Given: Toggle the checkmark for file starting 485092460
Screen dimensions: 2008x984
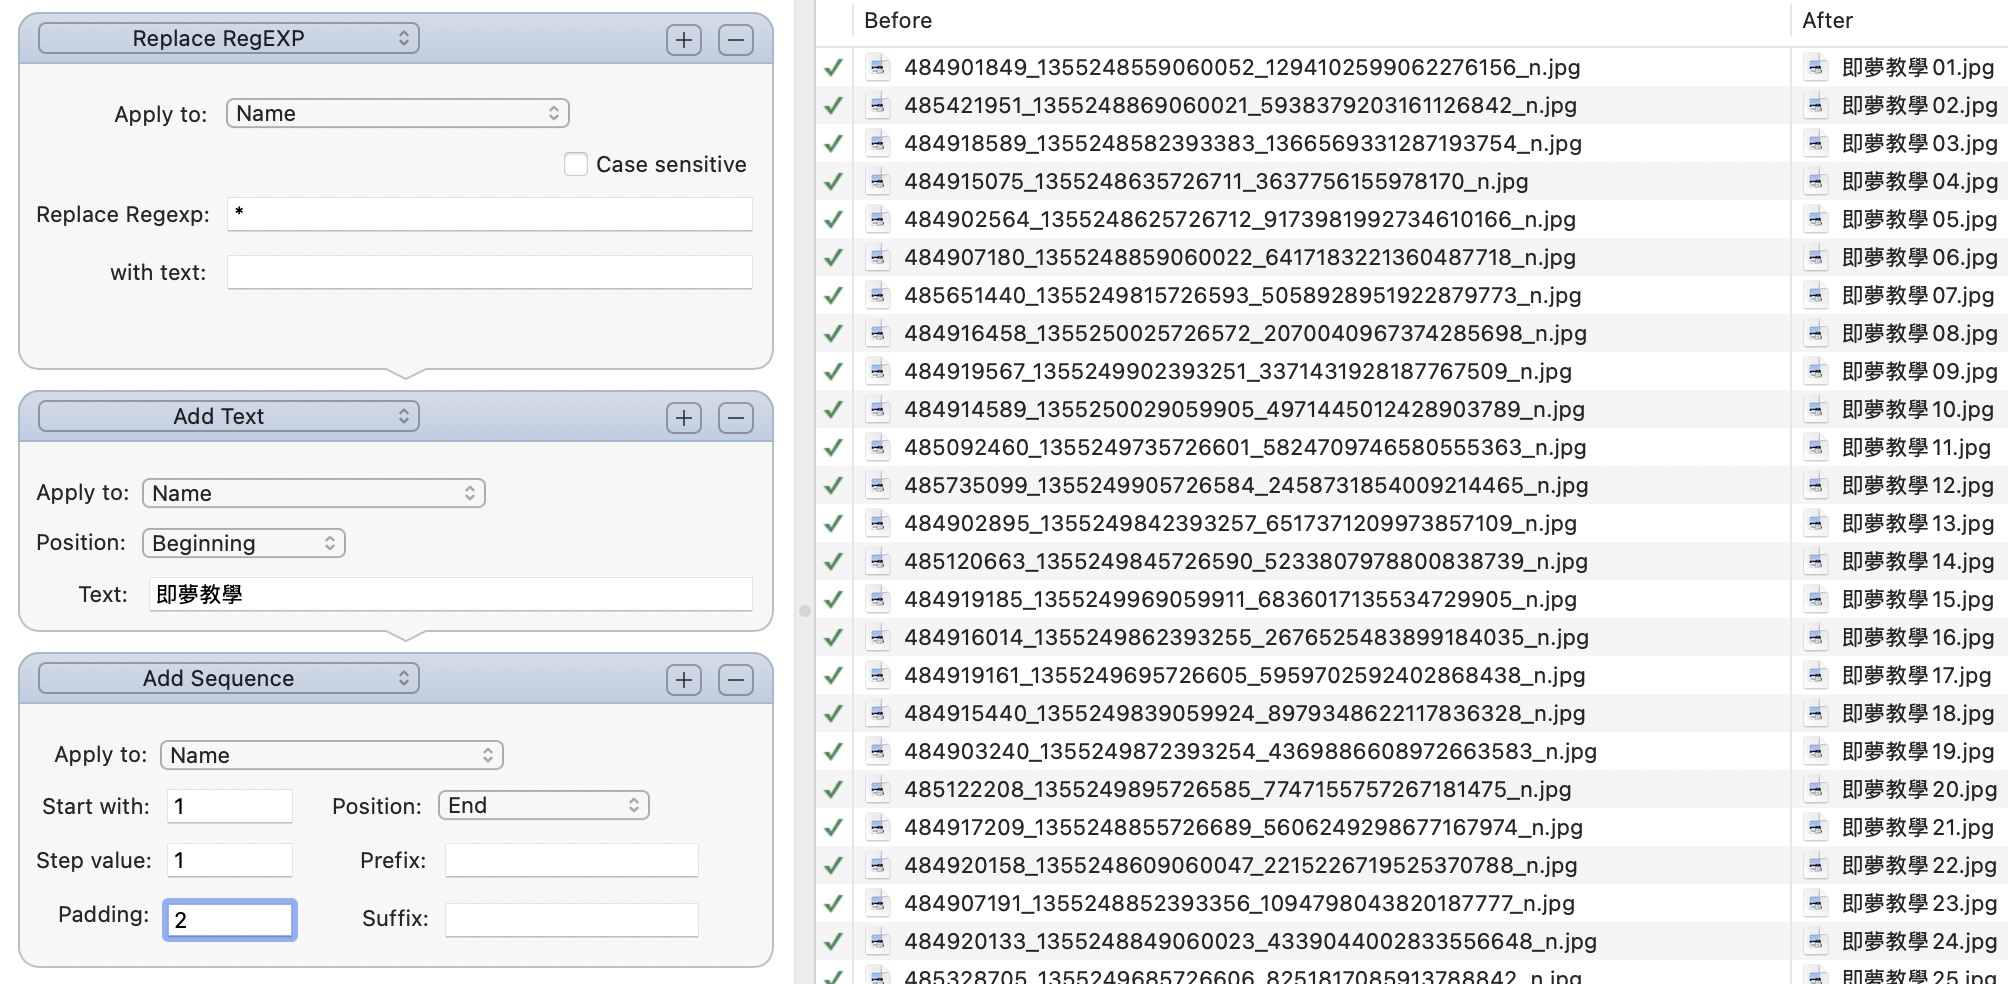Looking at the screenshot, I should click(x=833, y=448).
